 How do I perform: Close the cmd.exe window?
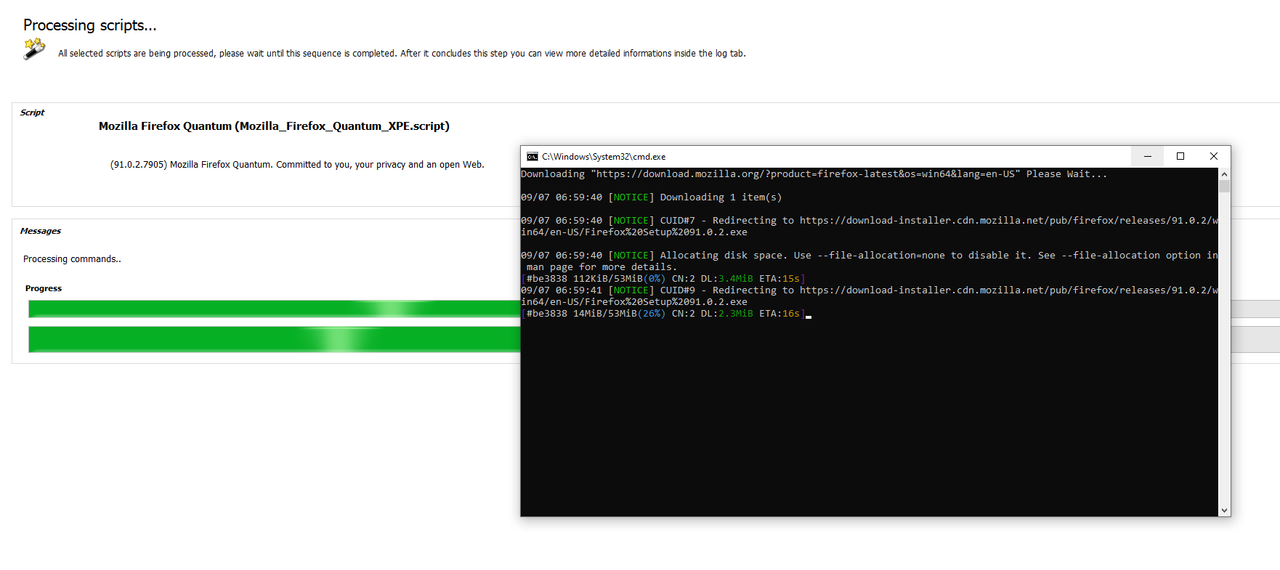coord(1213,156)
